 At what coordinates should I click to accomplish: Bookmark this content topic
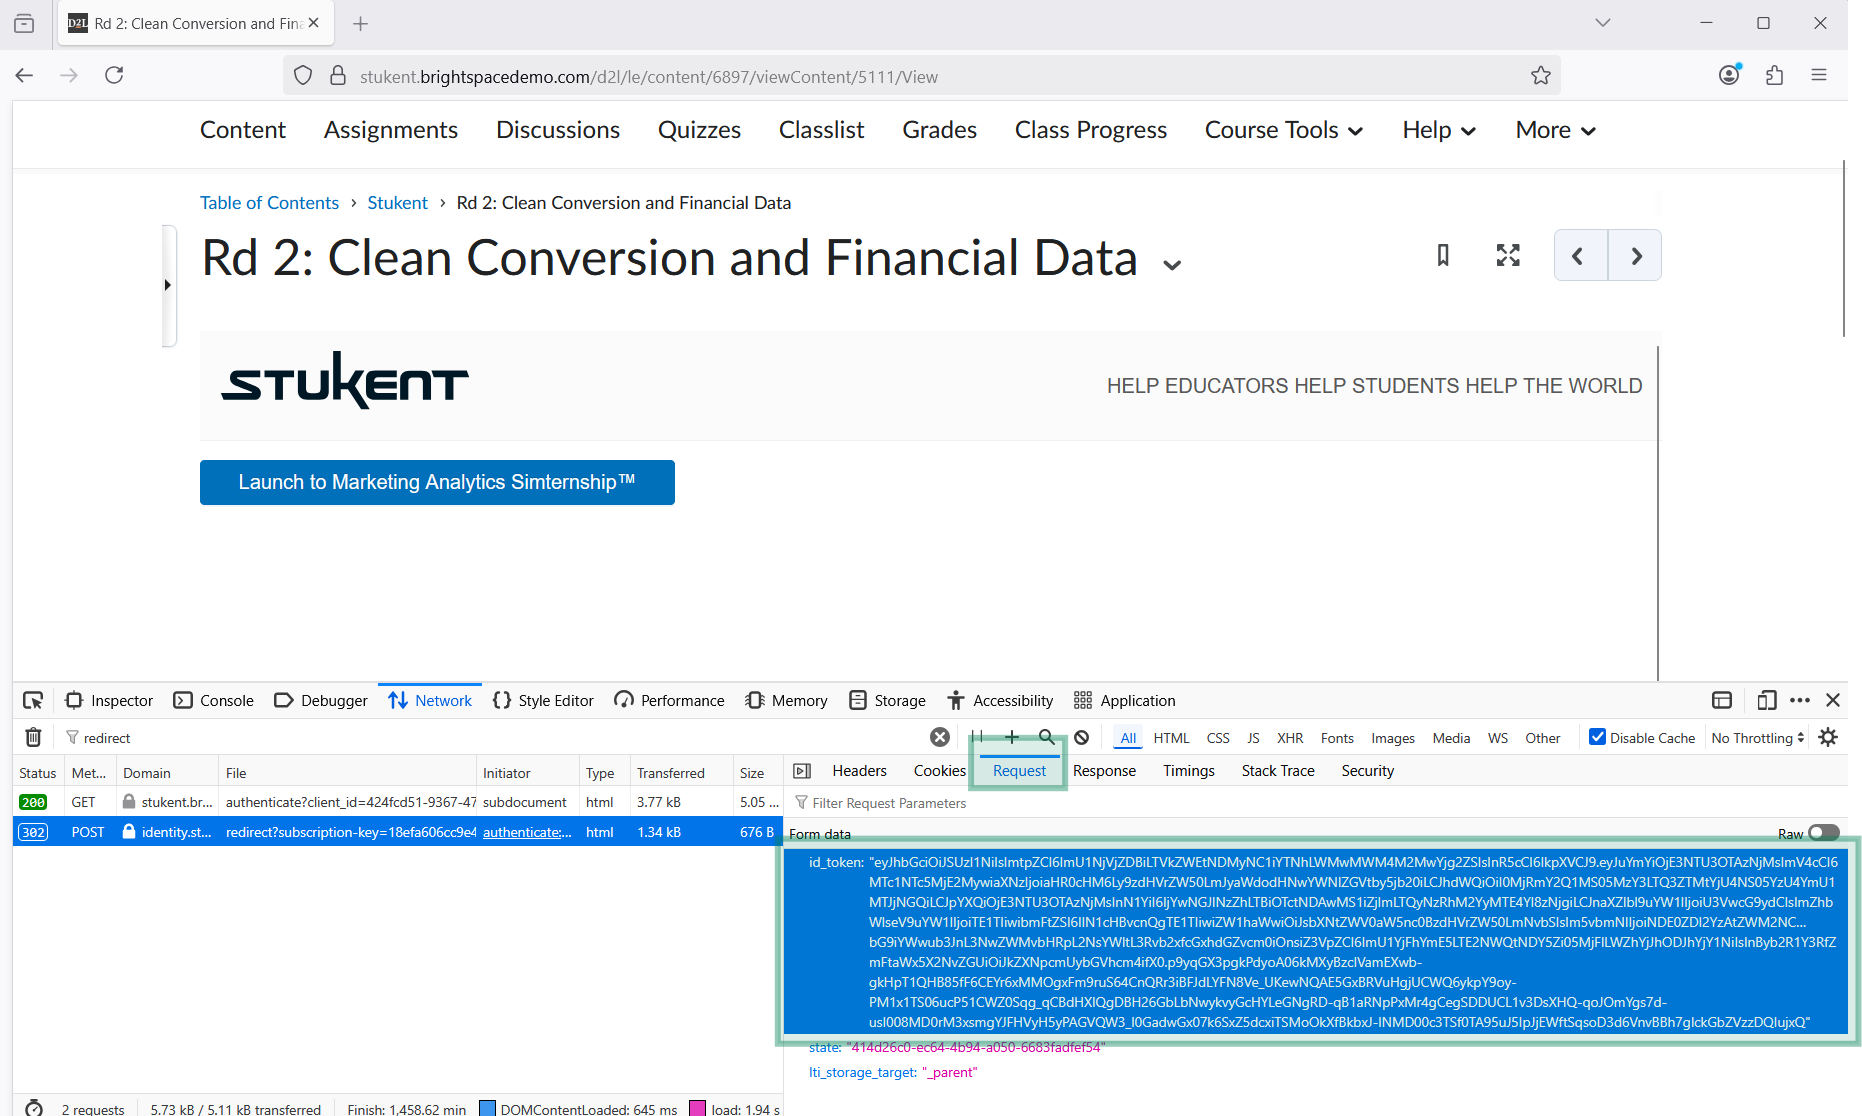coord(1443,255)
